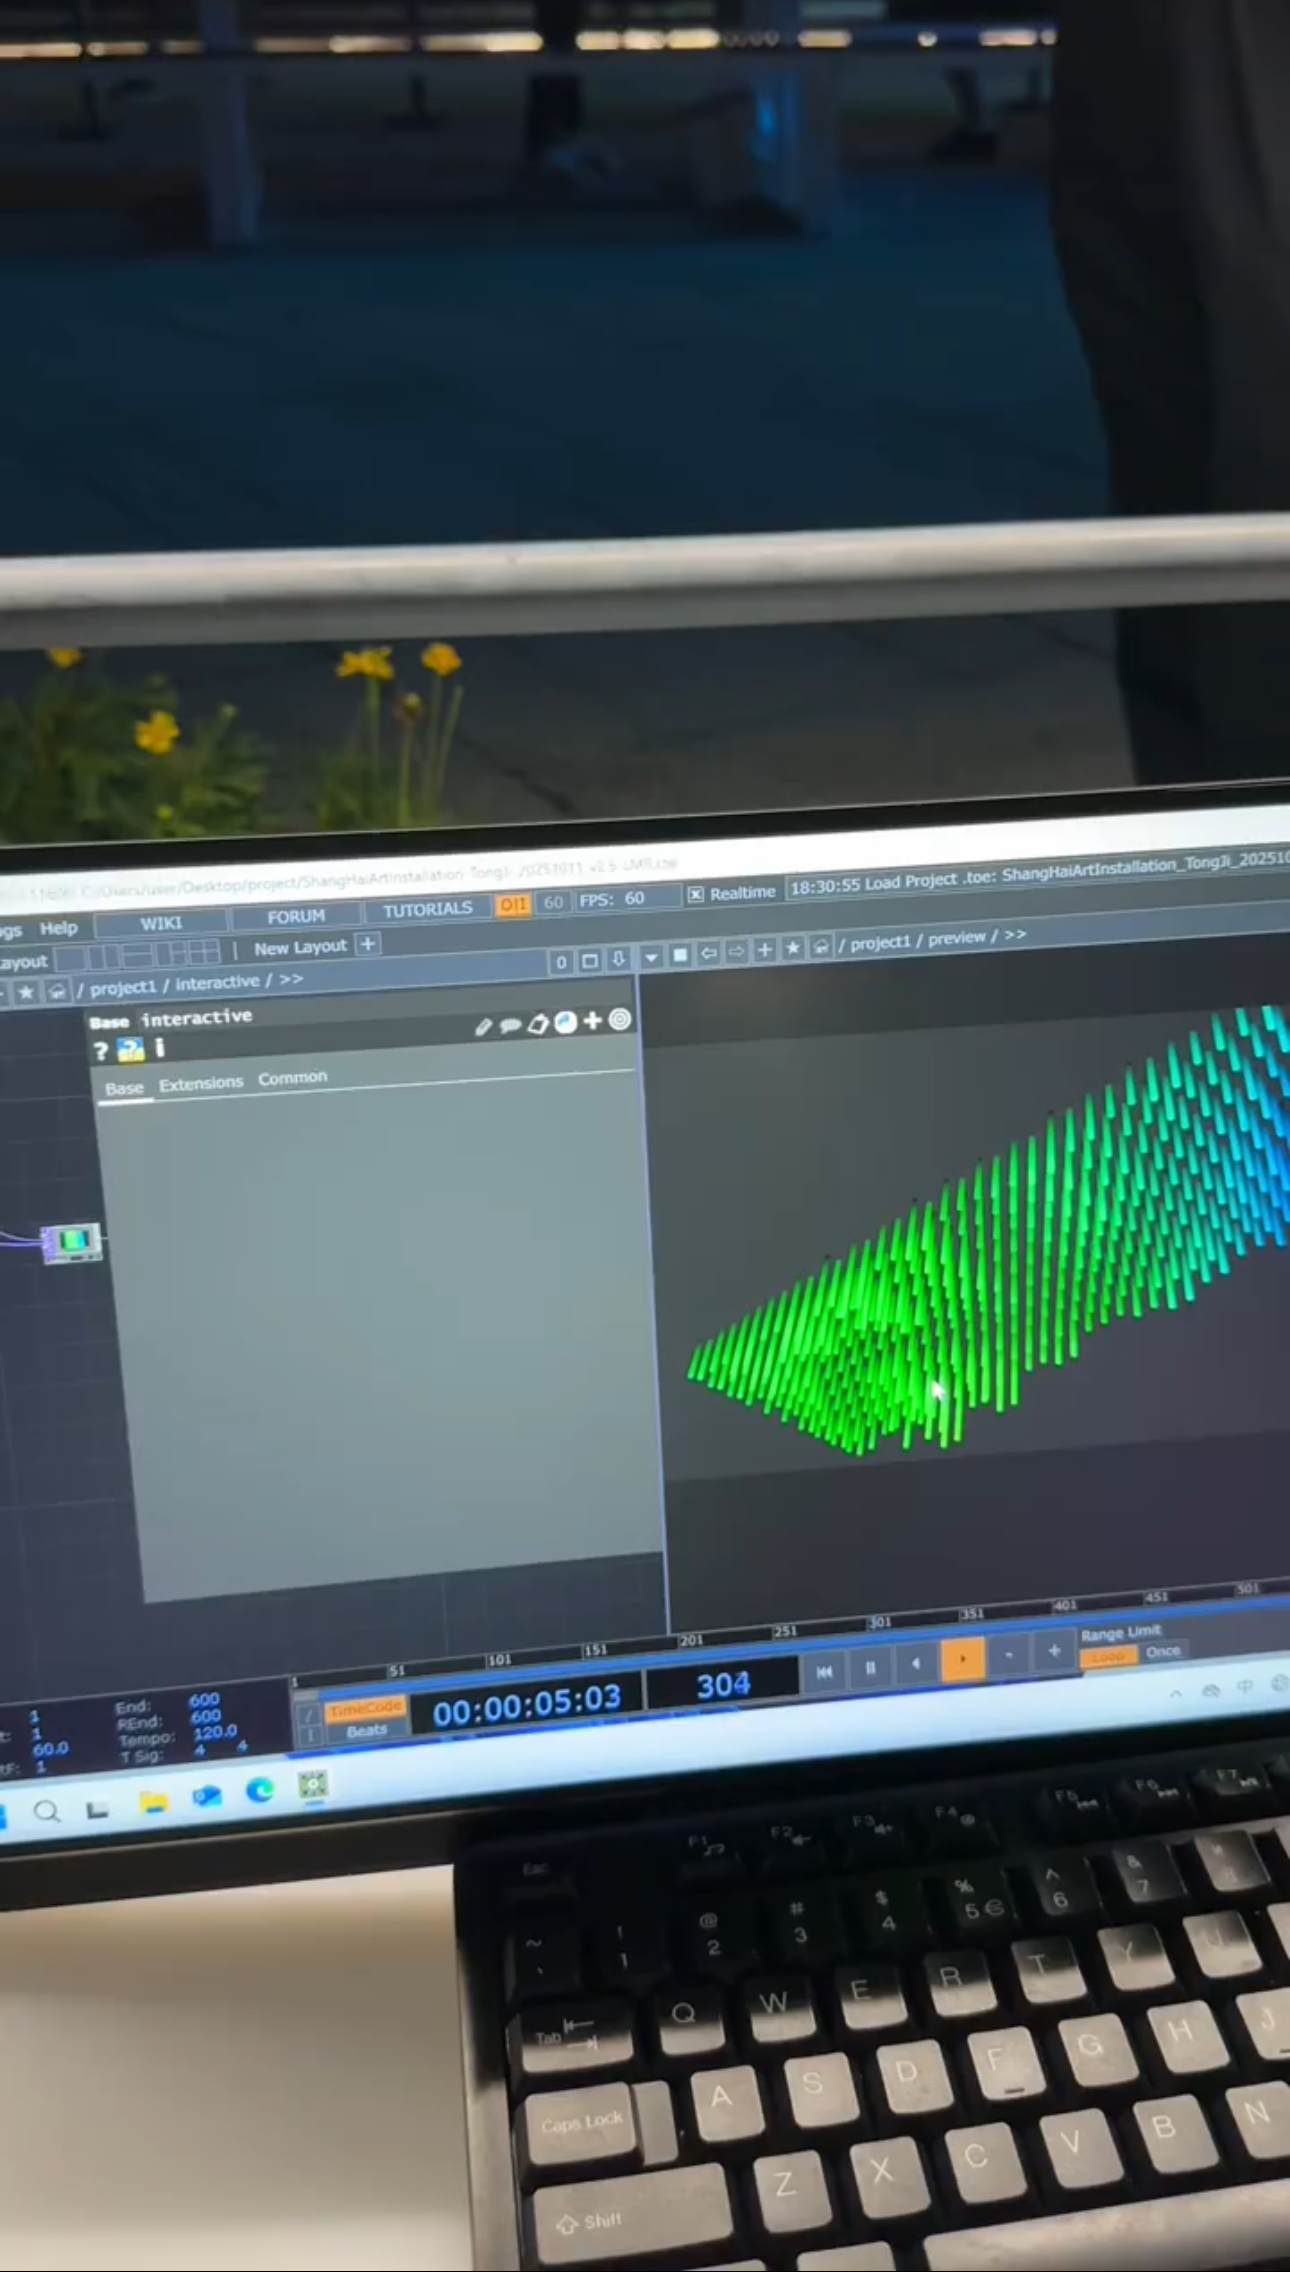Set time display to Beats

[x=366, y=1731]
